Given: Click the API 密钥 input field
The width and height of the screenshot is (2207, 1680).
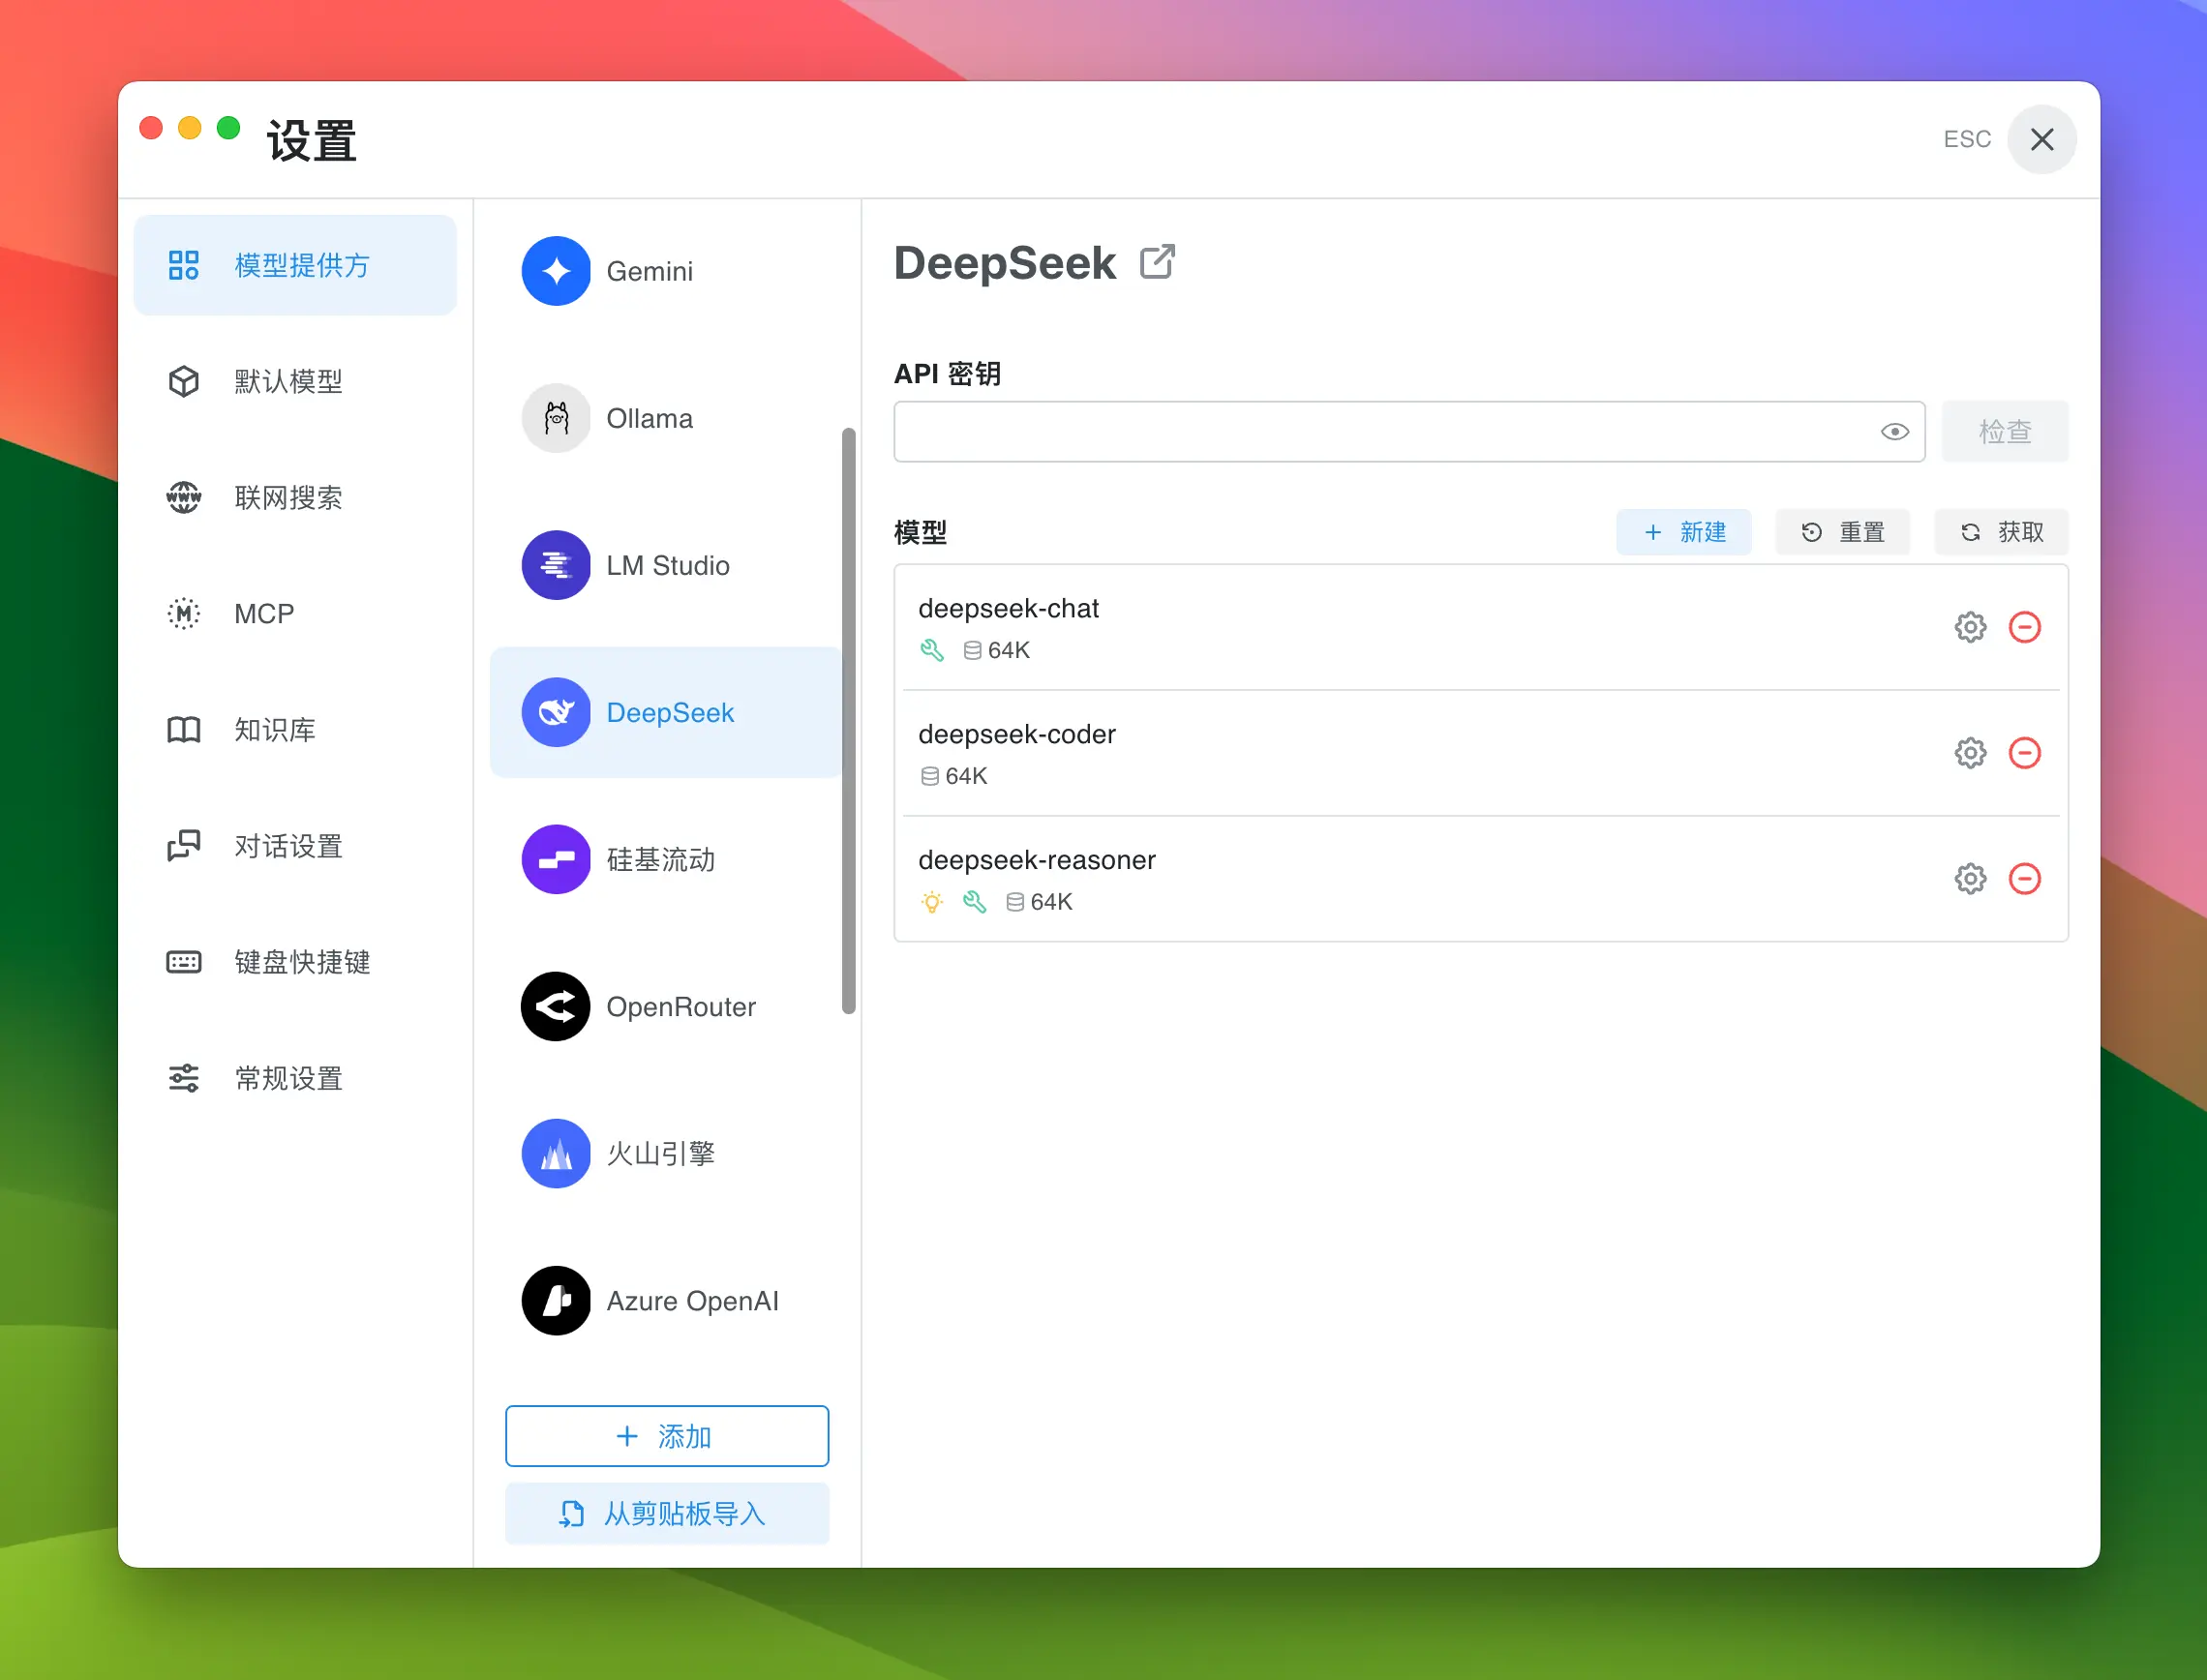Looking at the screenshot, I should pos(1380,432).
